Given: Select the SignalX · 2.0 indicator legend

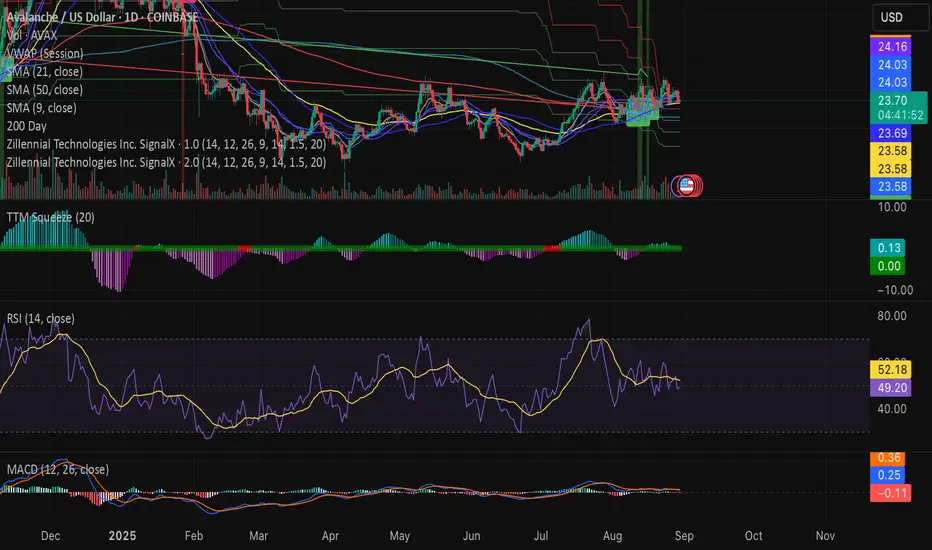Looking at the screenshot, I should [166, 162].
